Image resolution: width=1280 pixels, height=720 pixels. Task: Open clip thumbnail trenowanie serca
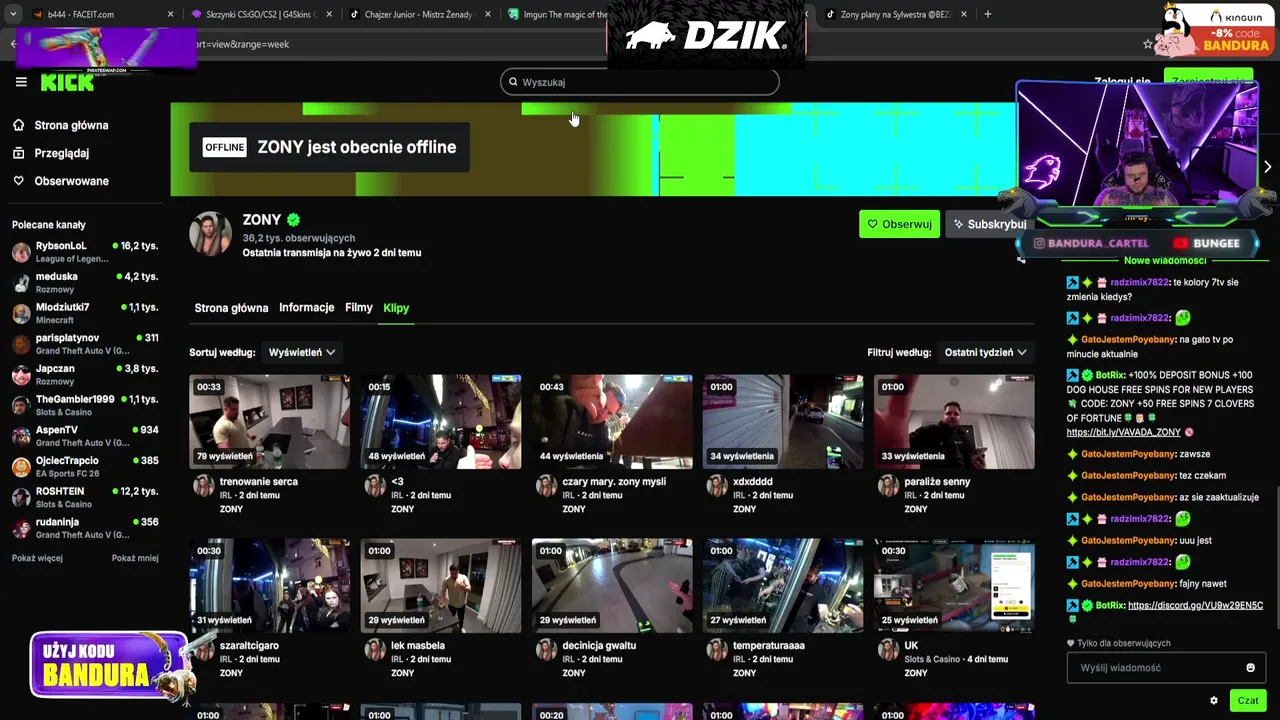tap(270, 422)
